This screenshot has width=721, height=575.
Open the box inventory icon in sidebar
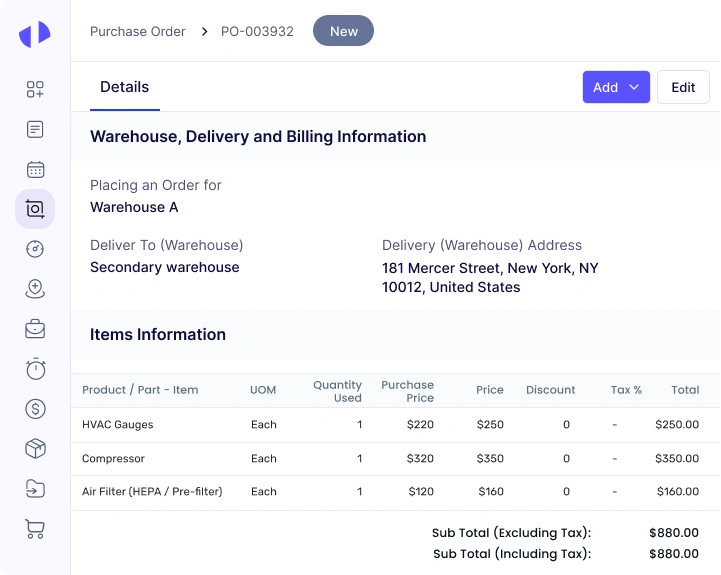pyautogui.click(x=35, y=449)
